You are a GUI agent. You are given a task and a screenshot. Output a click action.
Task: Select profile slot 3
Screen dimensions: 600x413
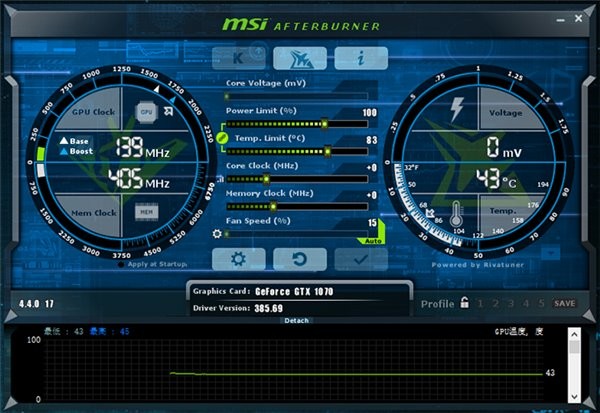[511, 304]
